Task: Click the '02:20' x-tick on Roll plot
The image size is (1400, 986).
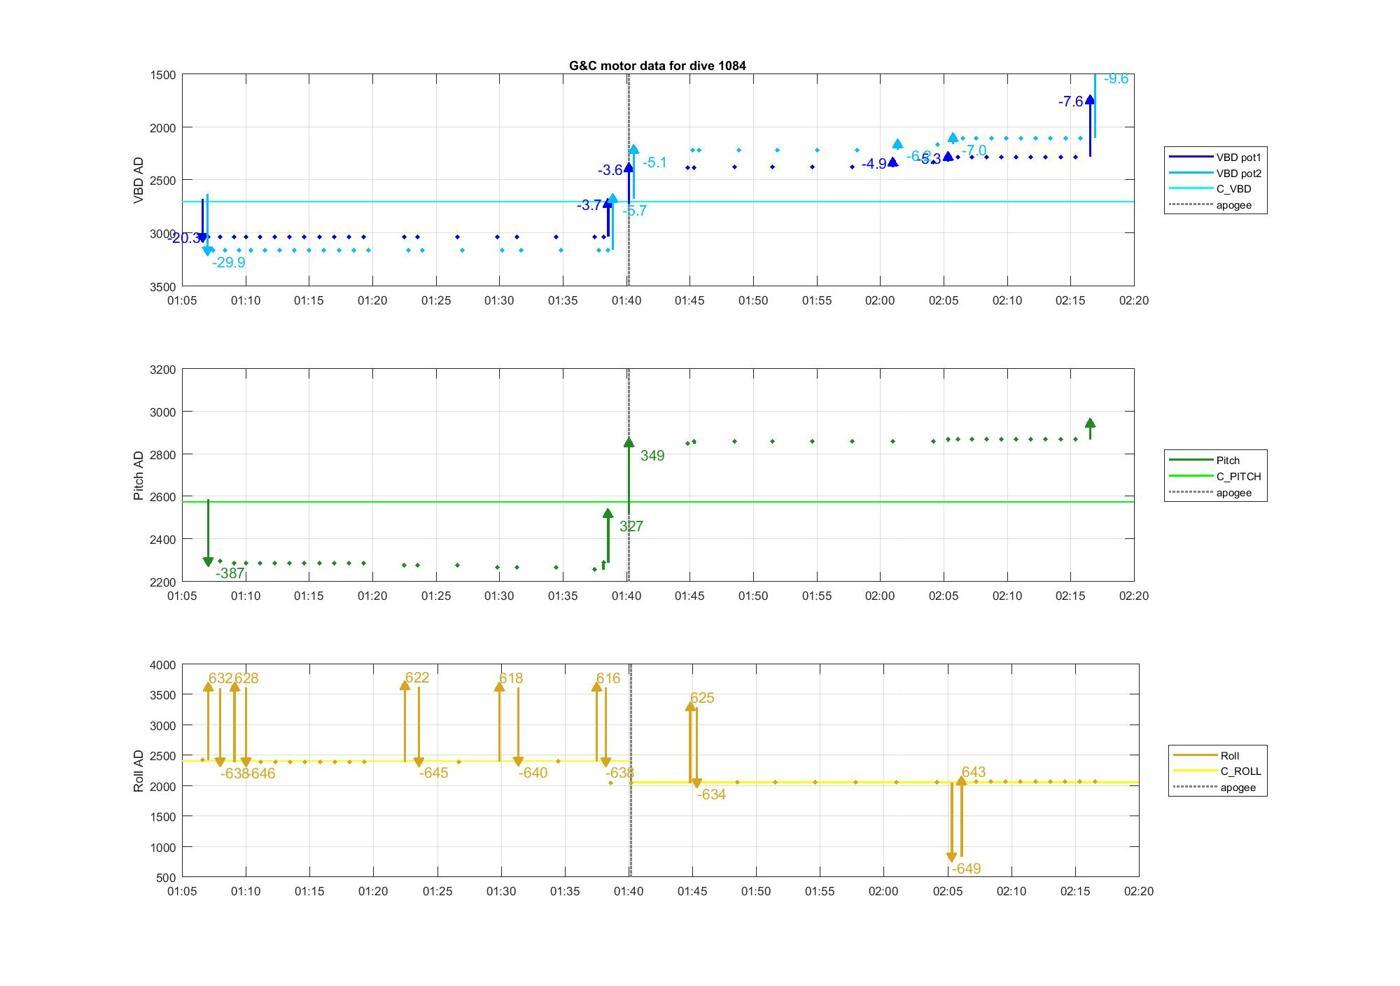Action: point(1138,891)
